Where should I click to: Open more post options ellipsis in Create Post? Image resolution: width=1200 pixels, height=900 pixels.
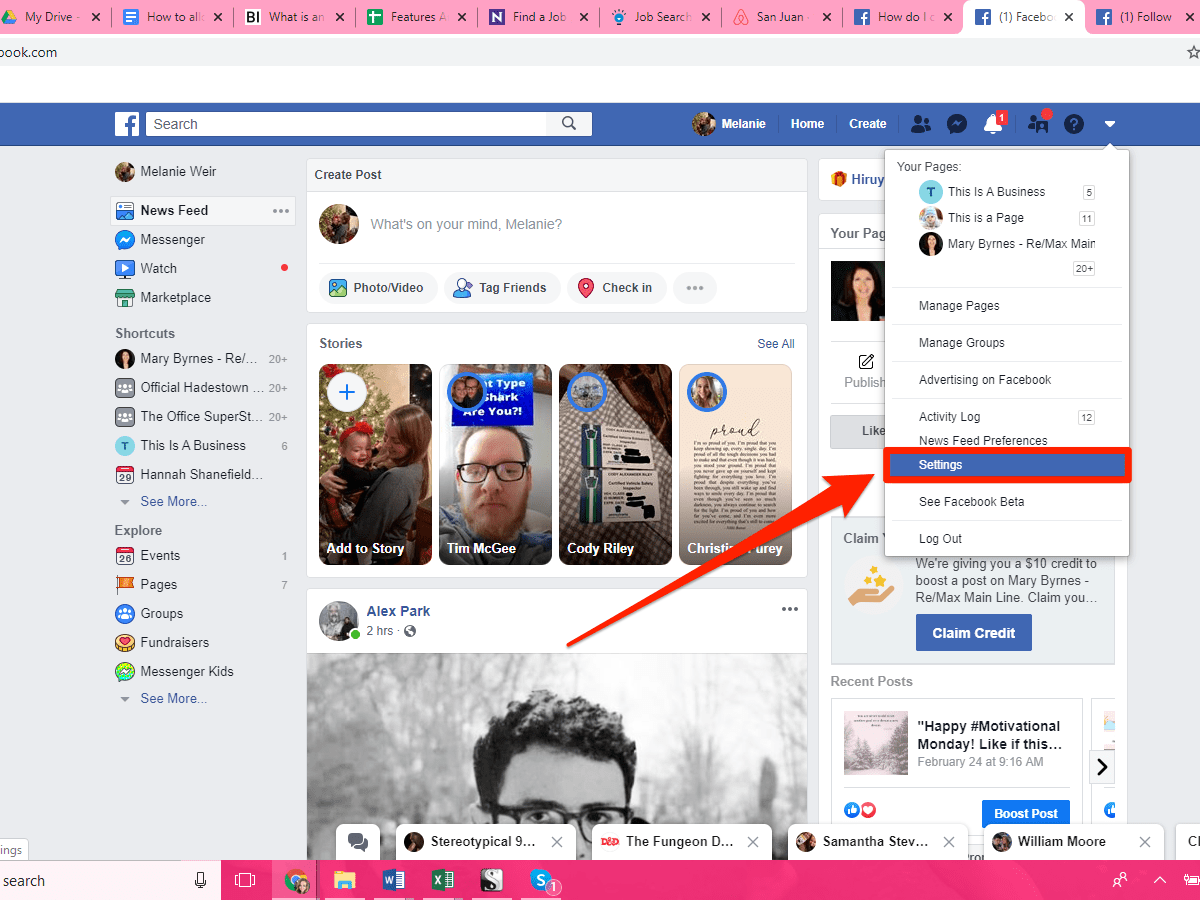pyautogui.click(x=695, y=288)
